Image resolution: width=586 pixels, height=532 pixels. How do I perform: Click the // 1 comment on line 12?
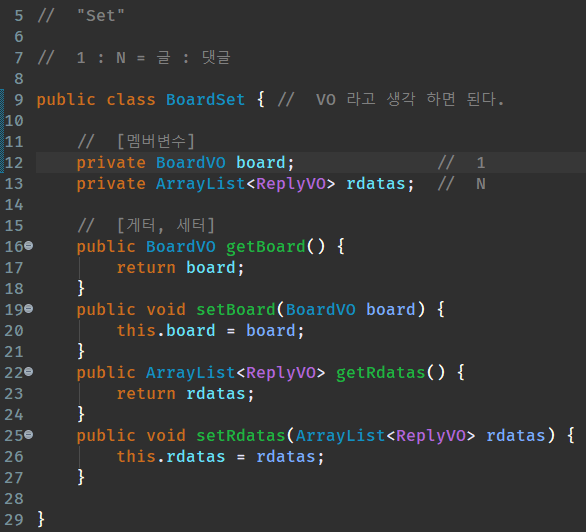(x=462, y=163)
